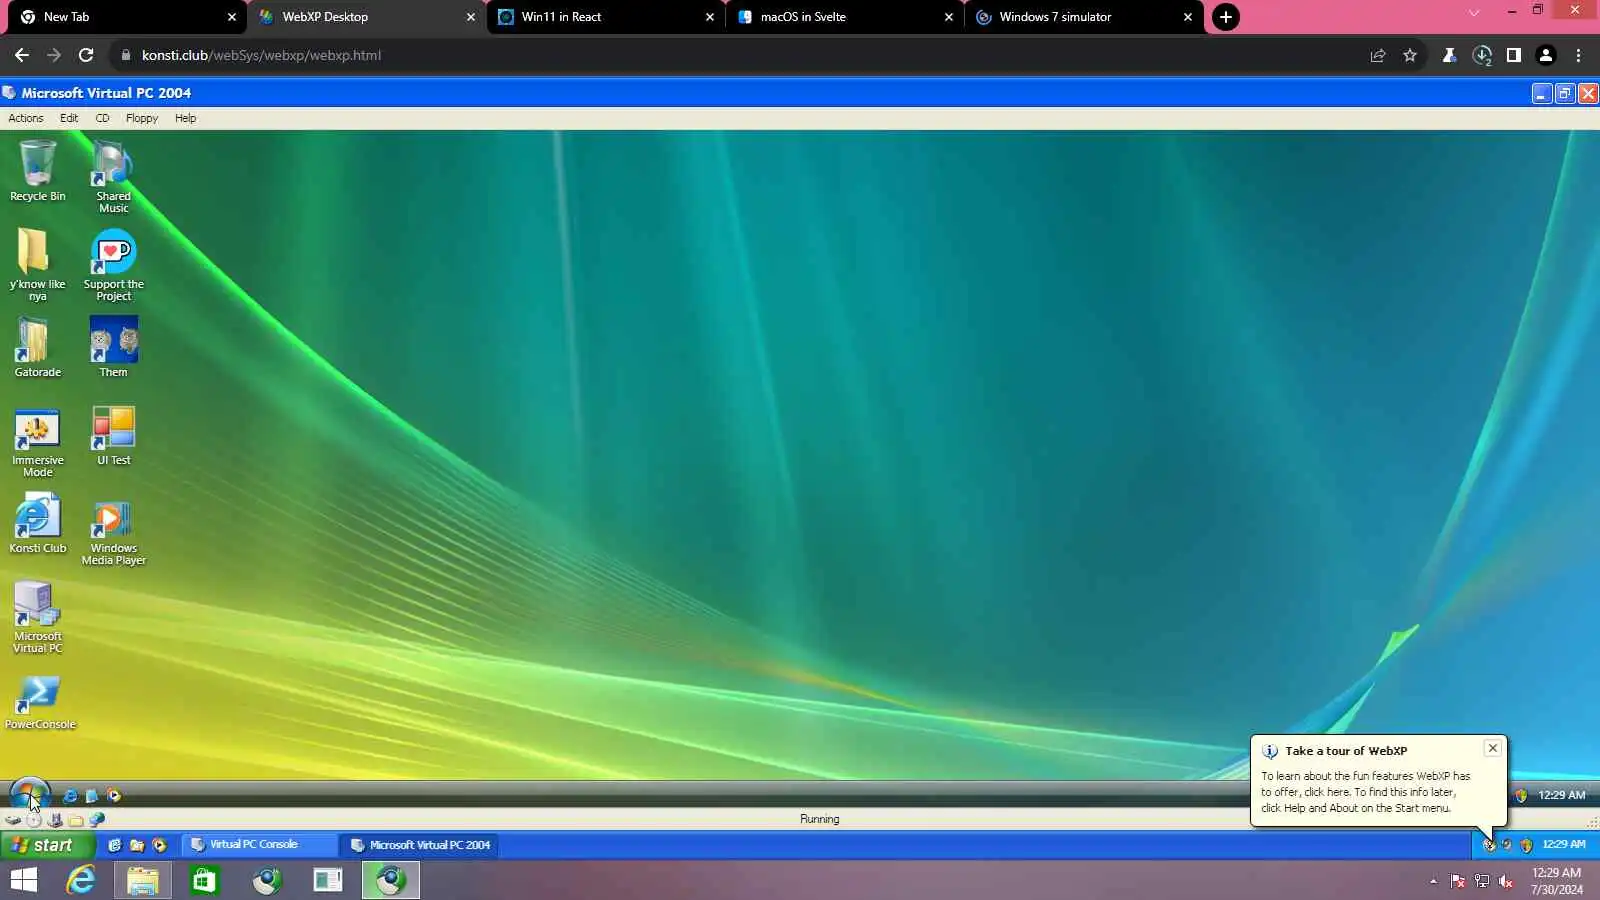This screenshot has height=900, width=1600.
Task: Launch Windows Media Player desktop shortcut
Action: tap(113, 531)
